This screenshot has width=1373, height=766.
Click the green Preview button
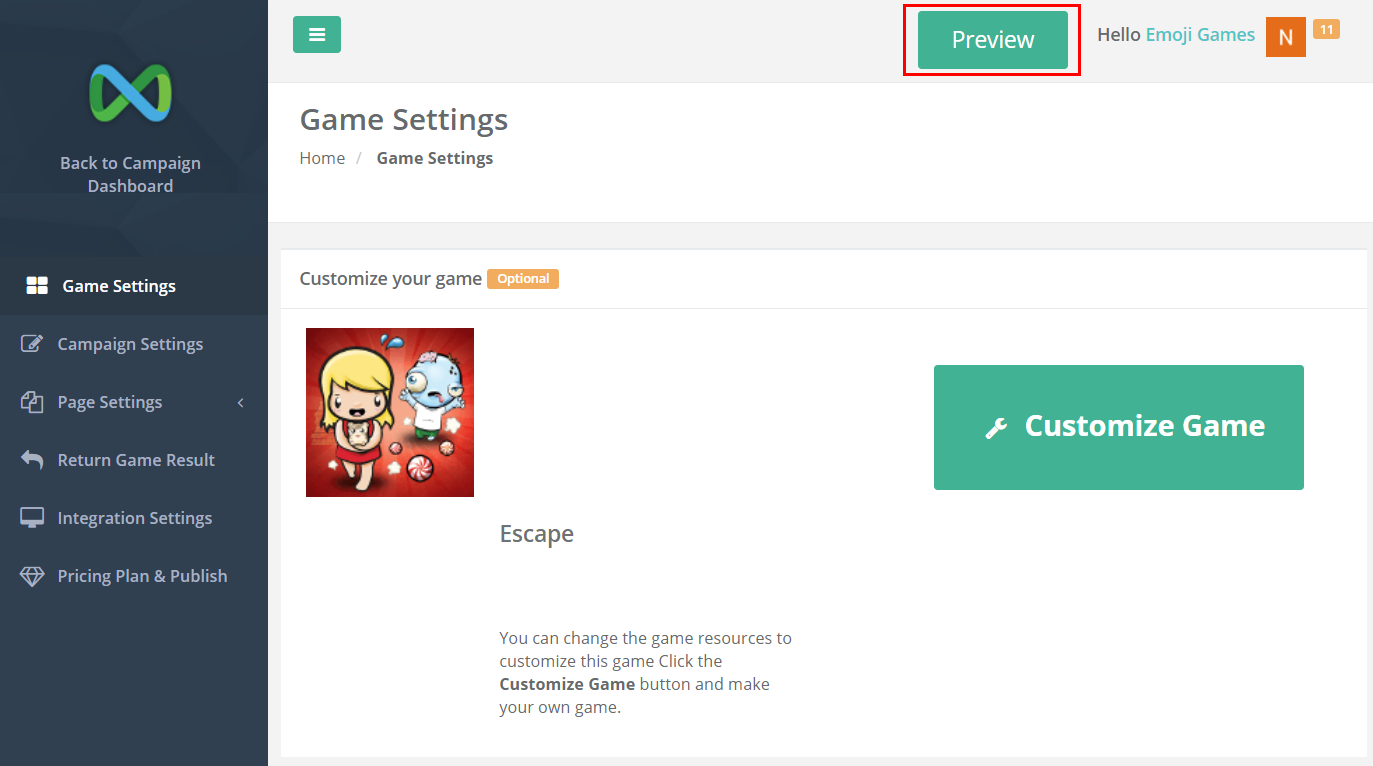tap(993, 40)
